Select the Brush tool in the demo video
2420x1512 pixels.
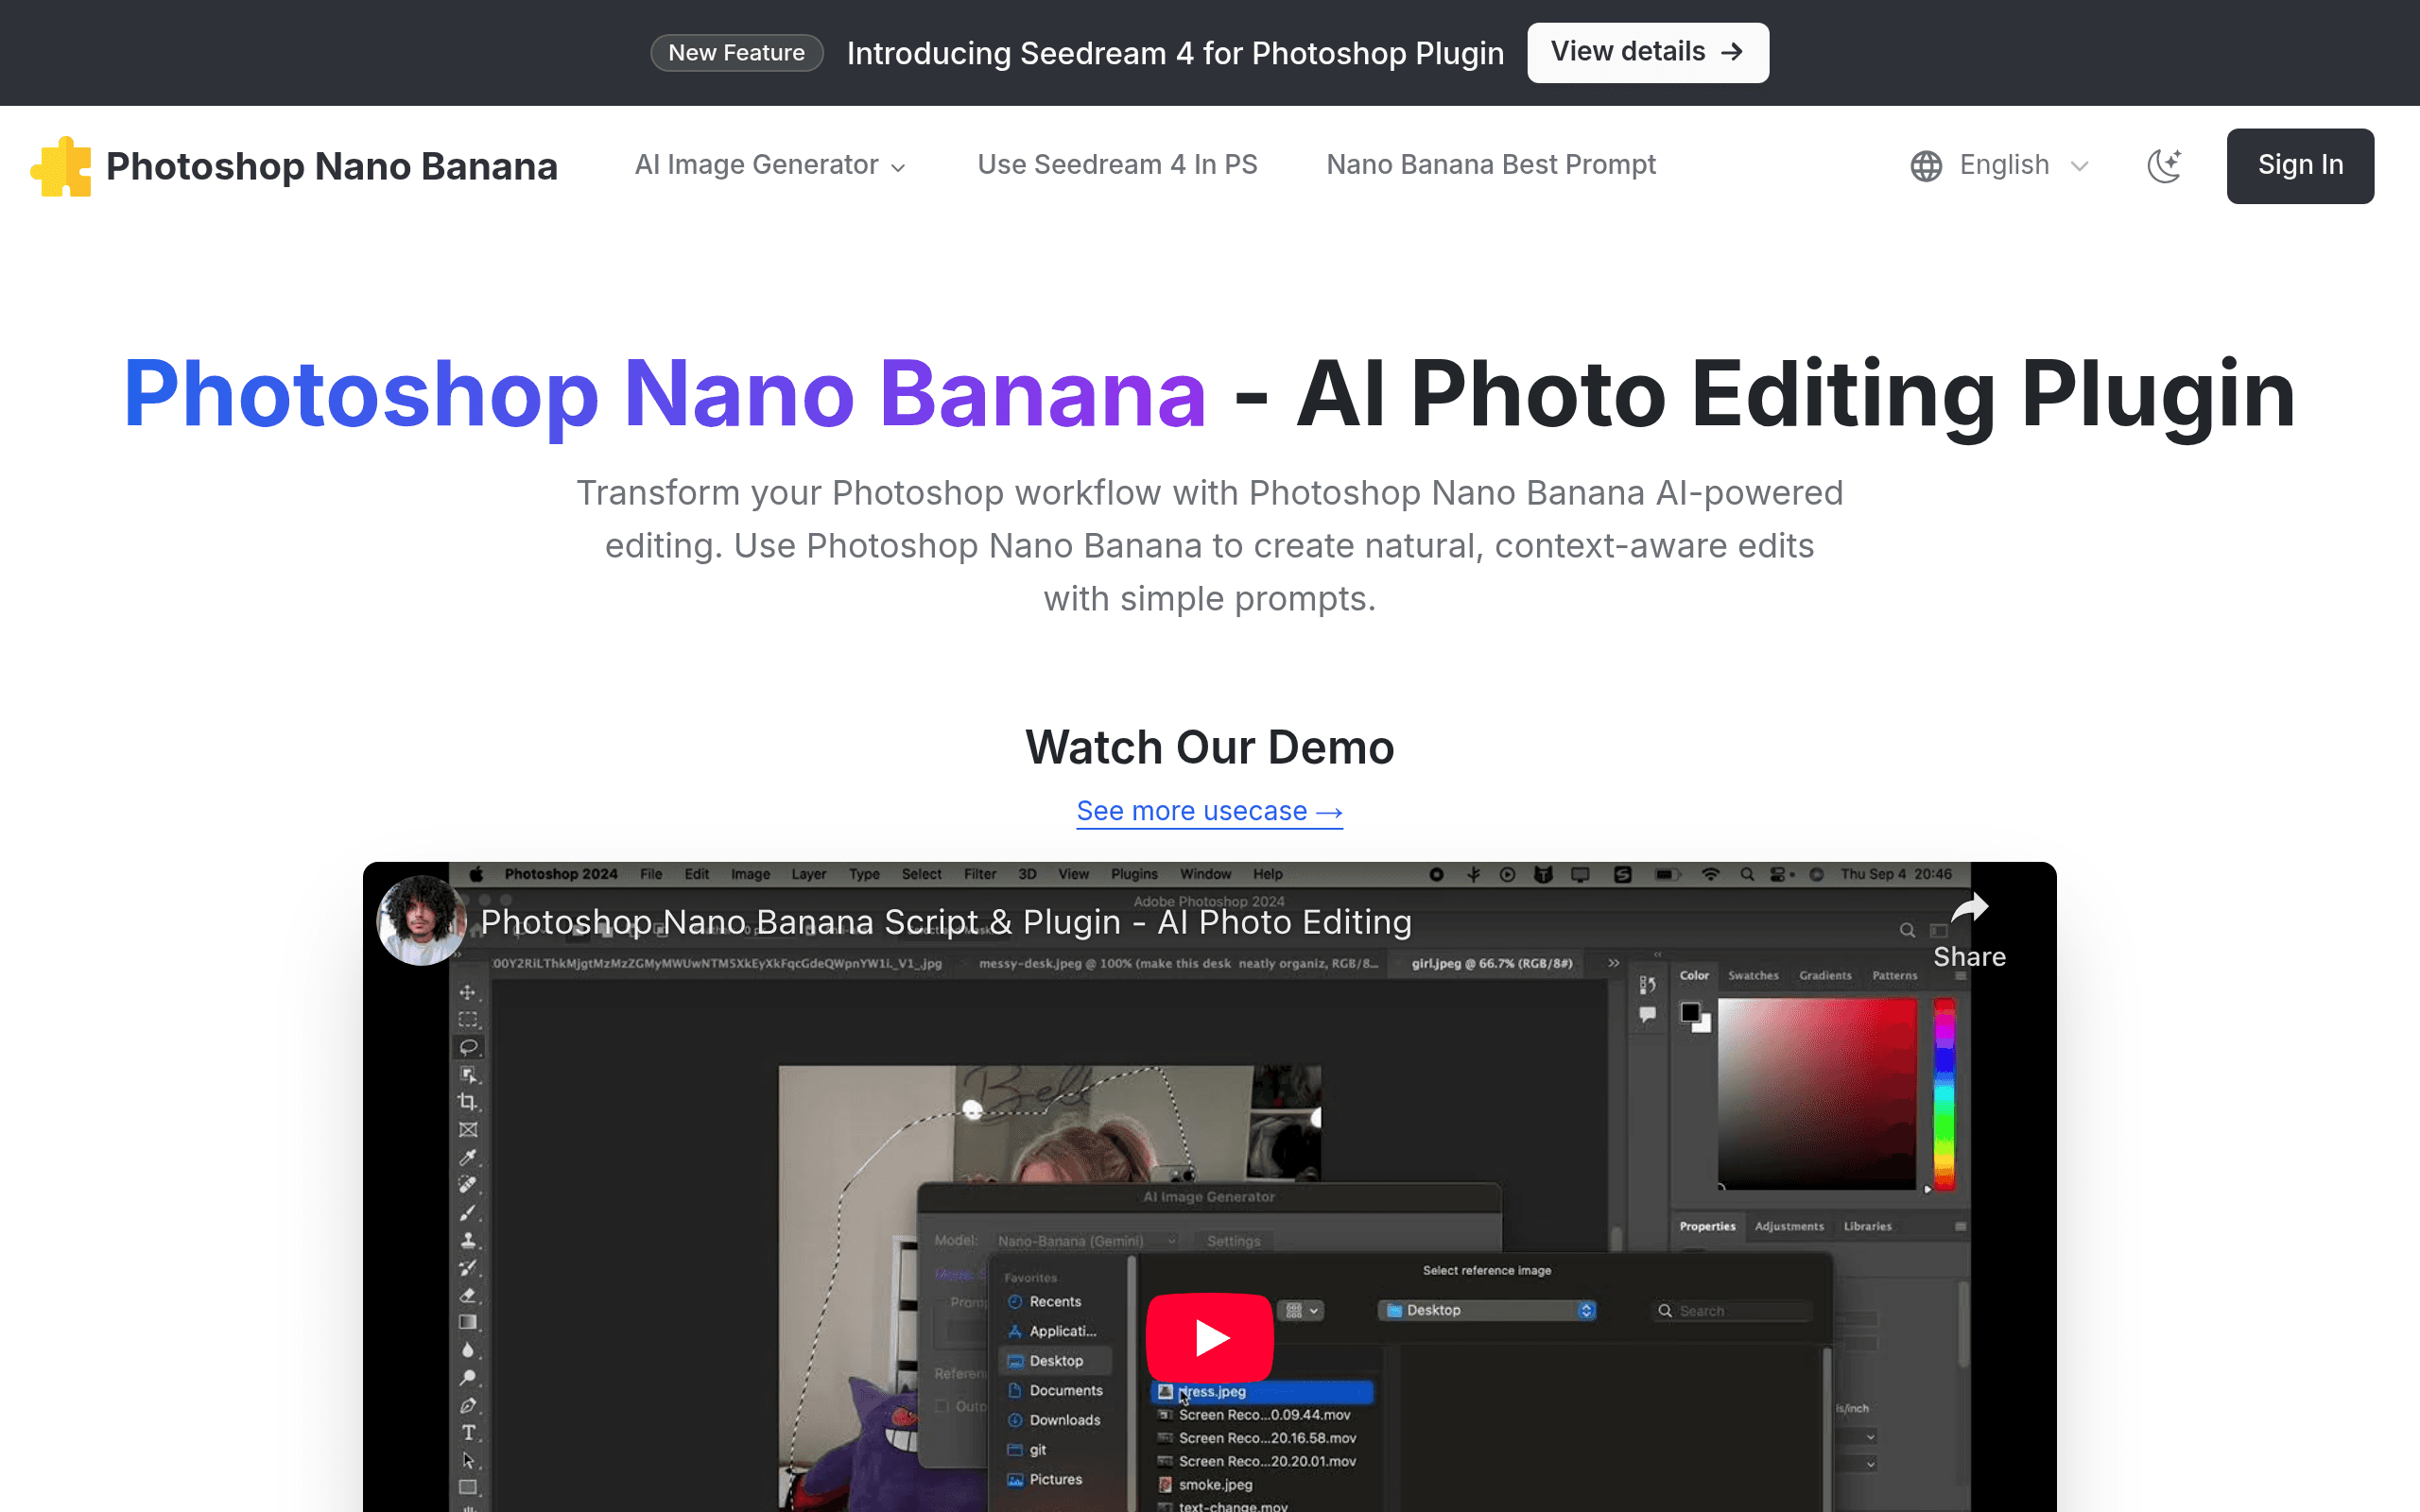tap(467, 1212)
